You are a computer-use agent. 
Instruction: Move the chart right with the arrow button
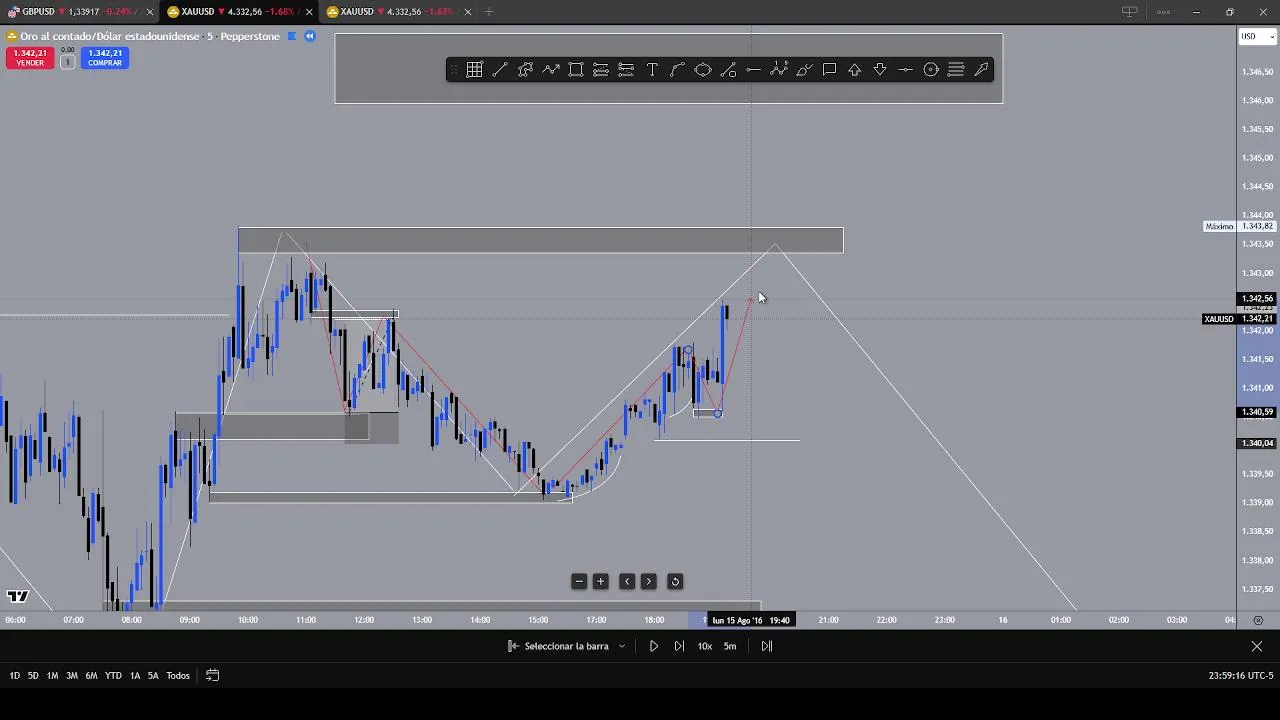[x=649, y=582]
